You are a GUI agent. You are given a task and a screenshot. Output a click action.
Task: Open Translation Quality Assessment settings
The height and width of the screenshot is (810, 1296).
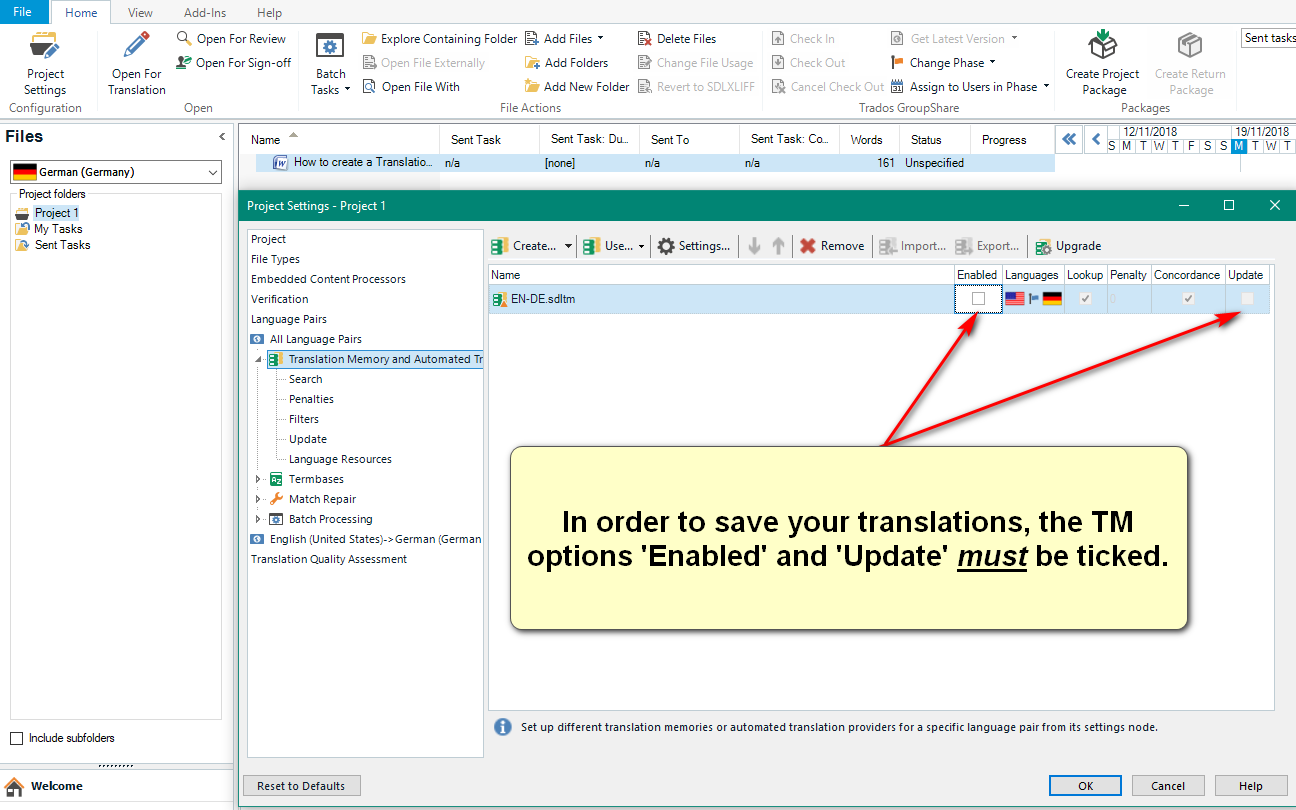[329, 559]
